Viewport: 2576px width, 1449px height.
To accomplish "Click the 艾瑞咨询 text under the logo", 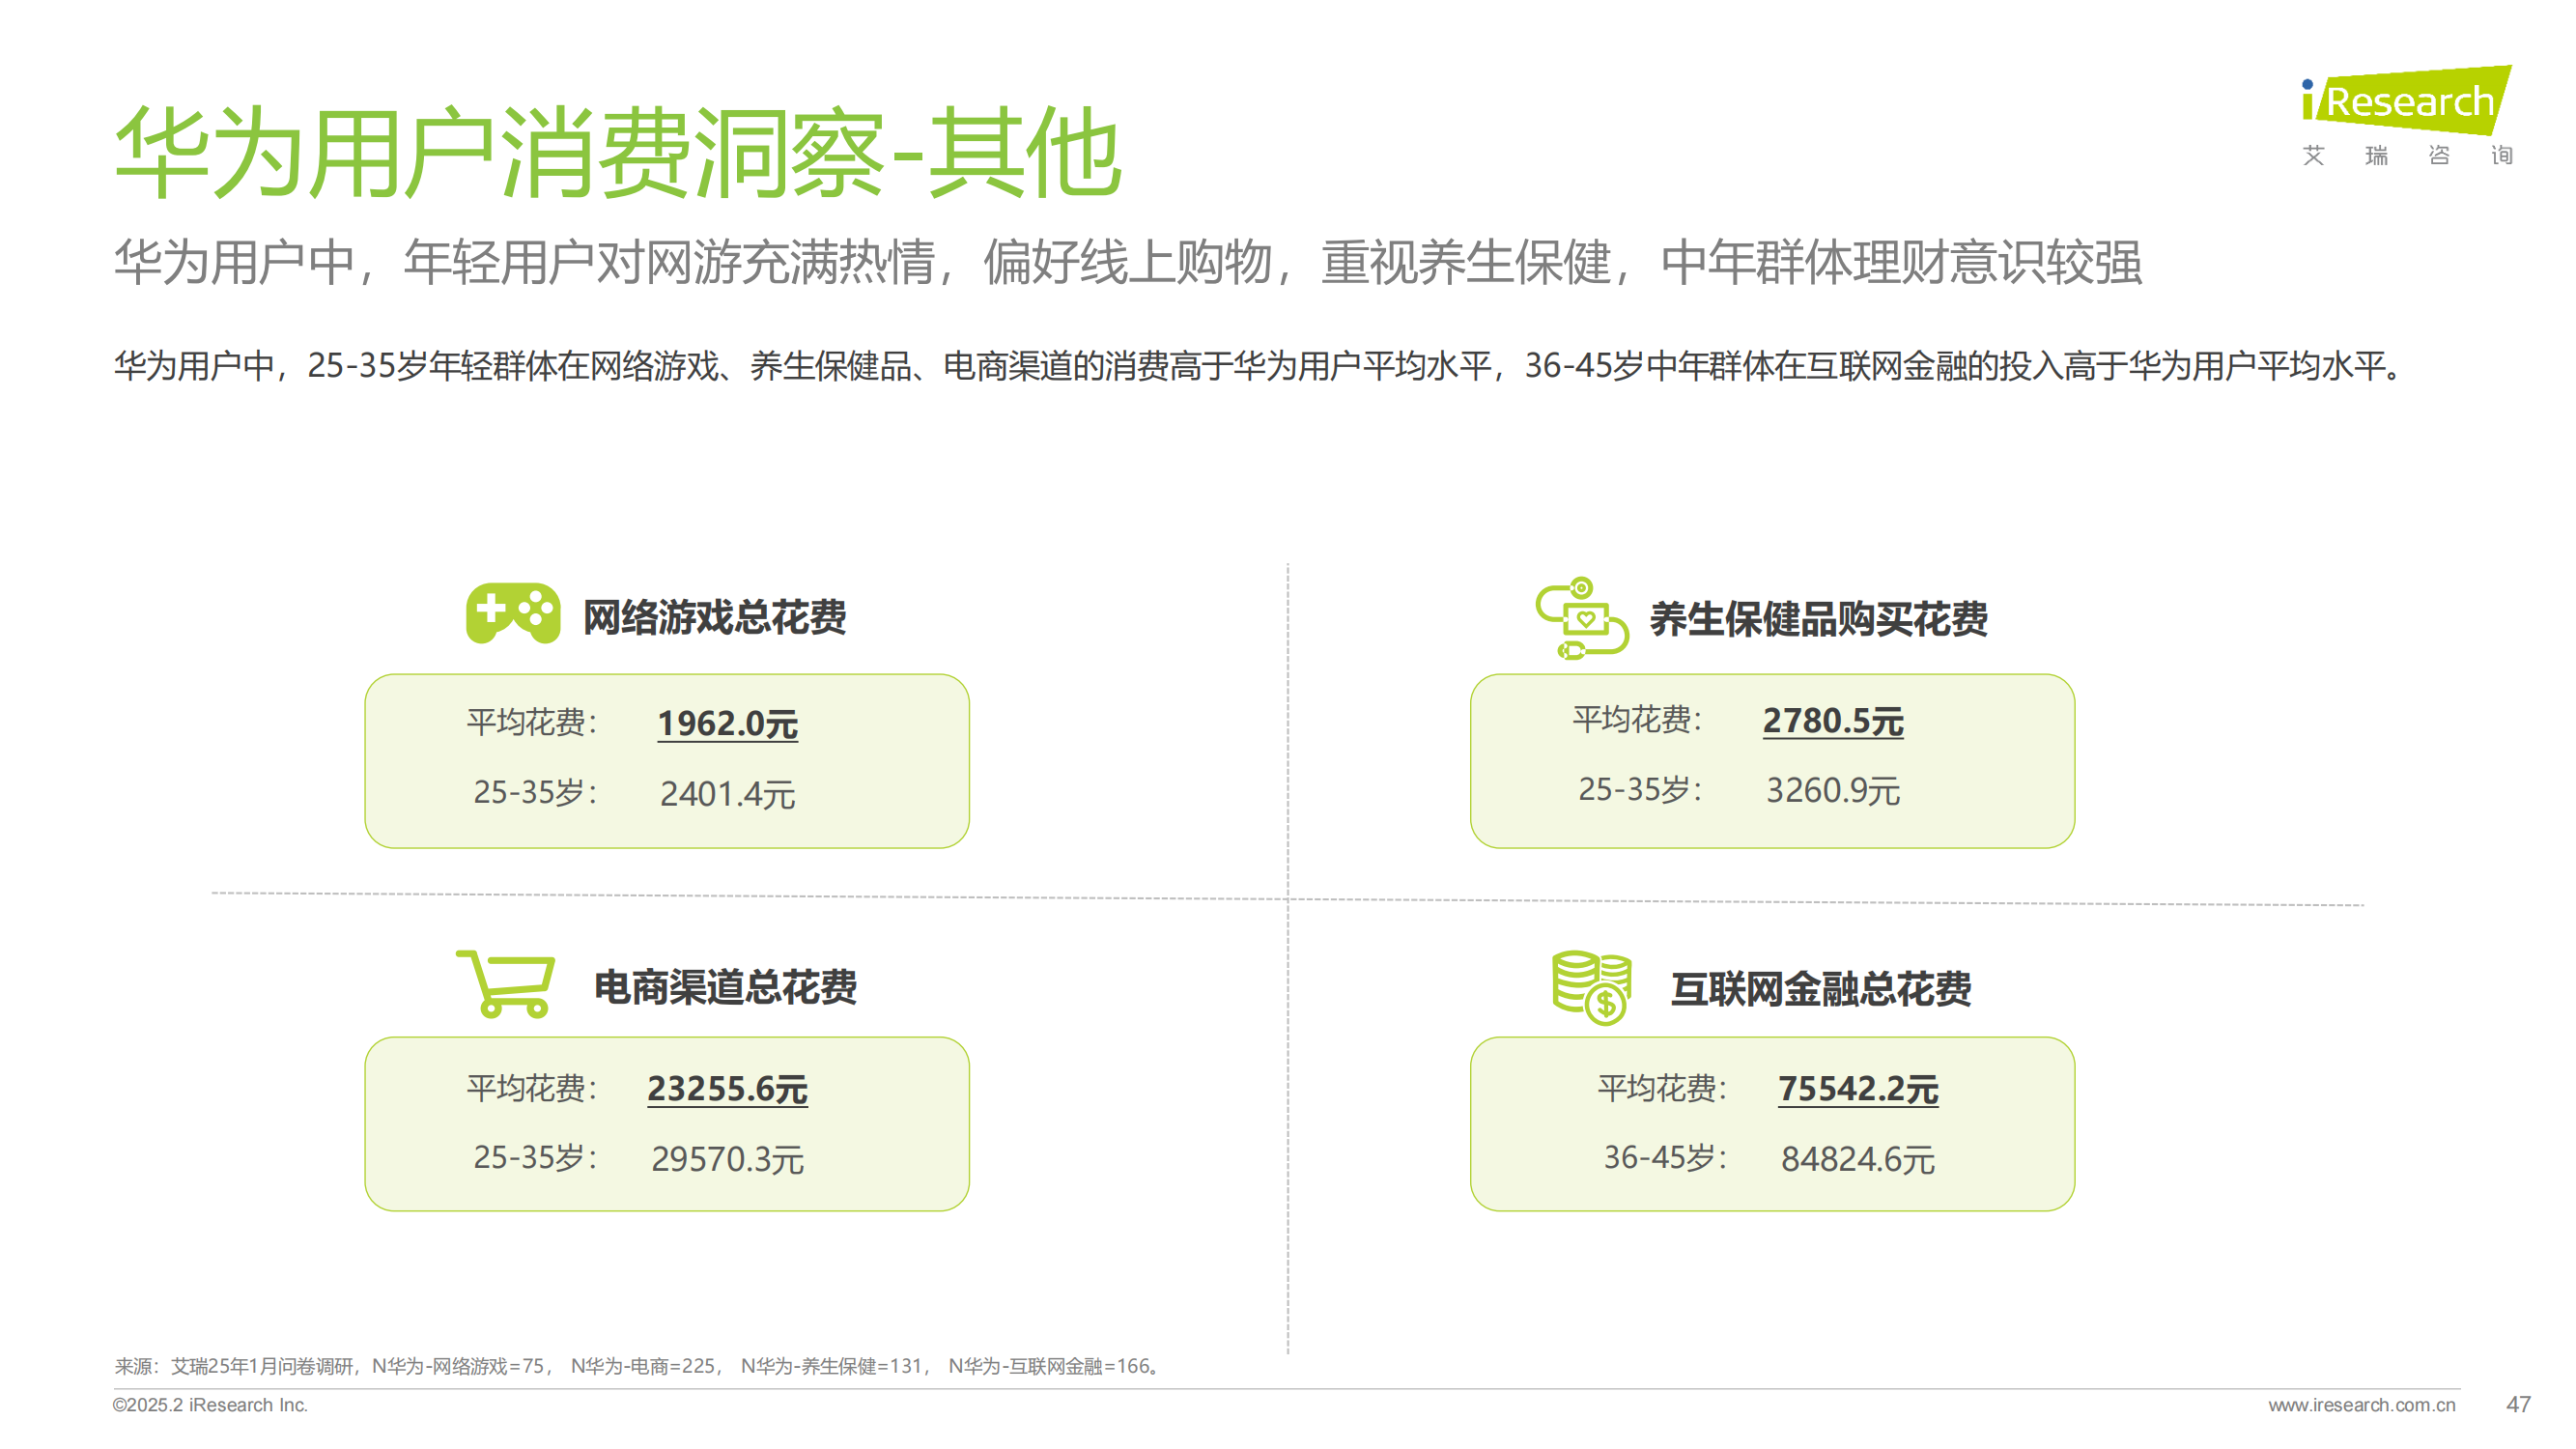I will tap(2407, 155).
